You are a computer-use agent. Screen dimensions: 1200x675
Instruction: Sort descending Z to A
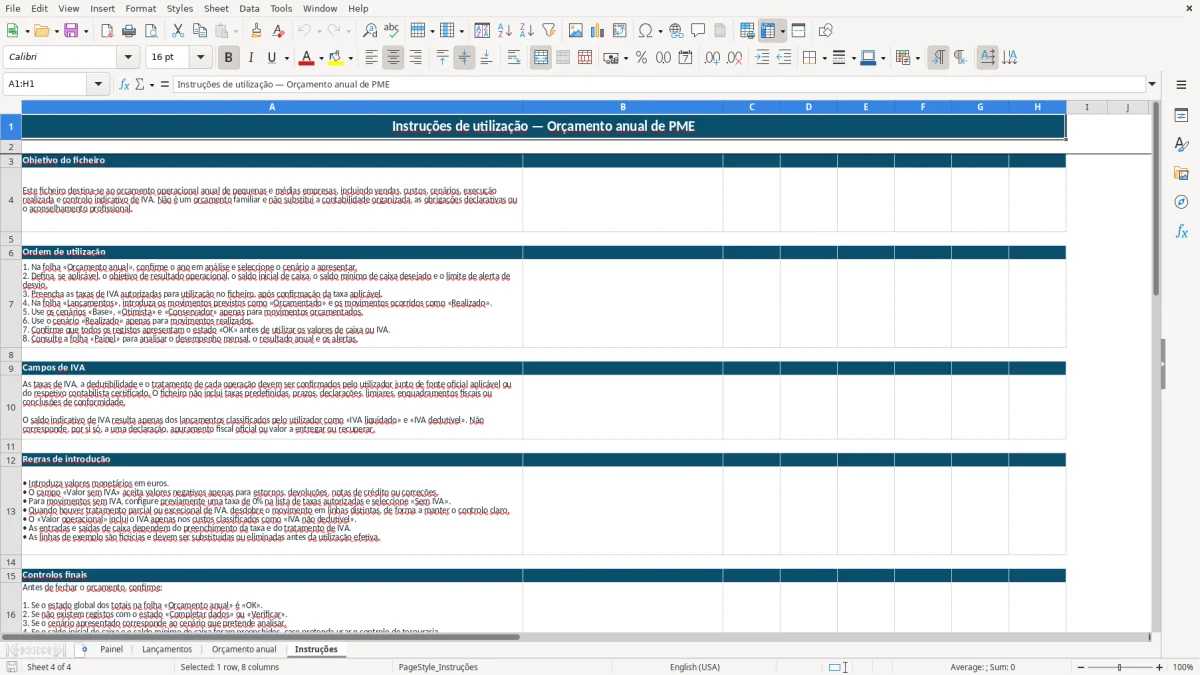pos(527,31)
